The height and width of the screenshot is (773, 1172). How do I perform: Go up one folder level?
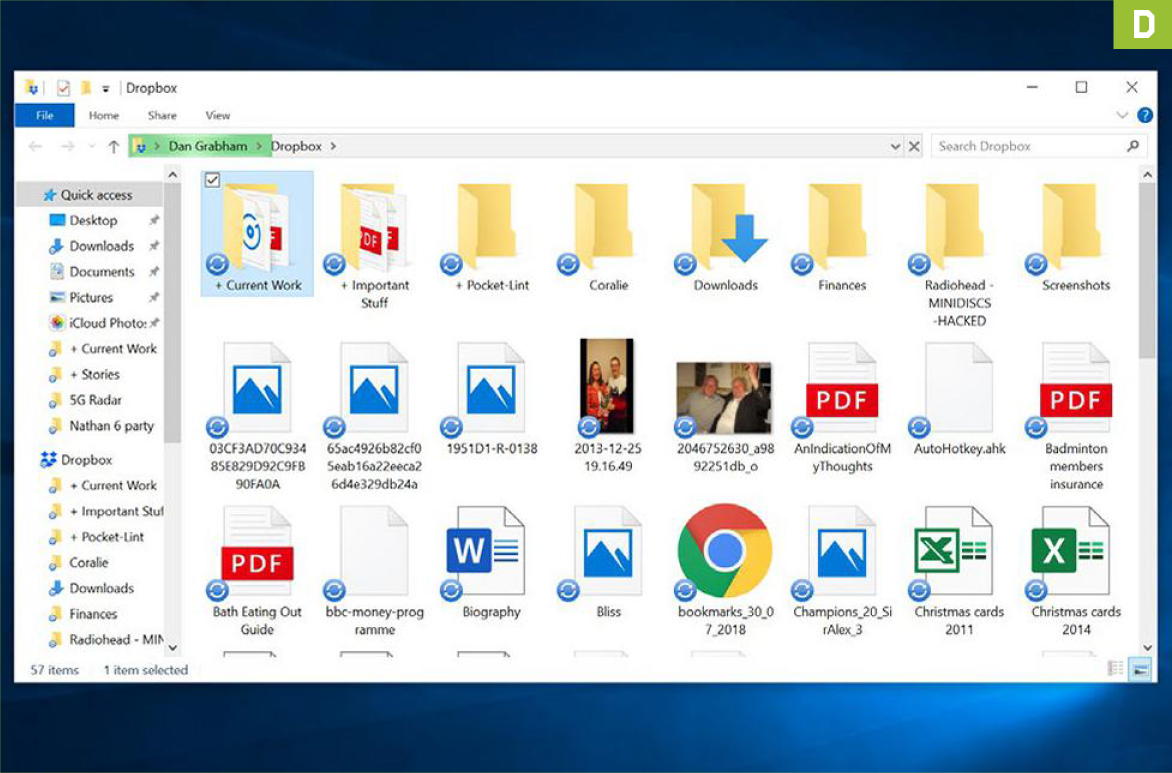(x=114, y=147)
